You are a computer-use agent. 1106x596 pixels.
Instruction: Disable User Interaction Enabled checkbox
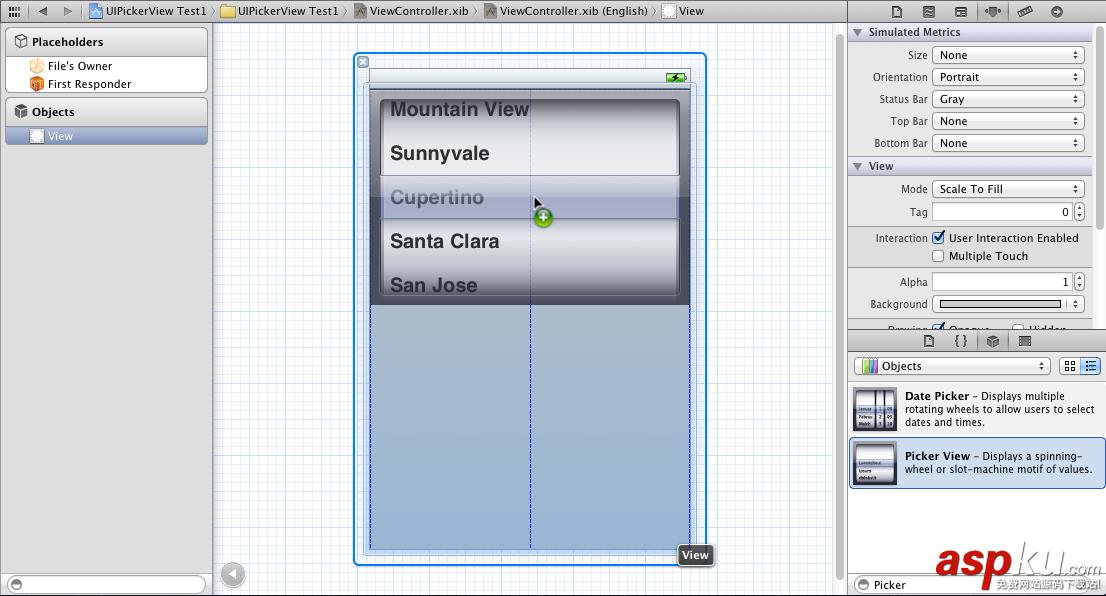pos(937,238)
